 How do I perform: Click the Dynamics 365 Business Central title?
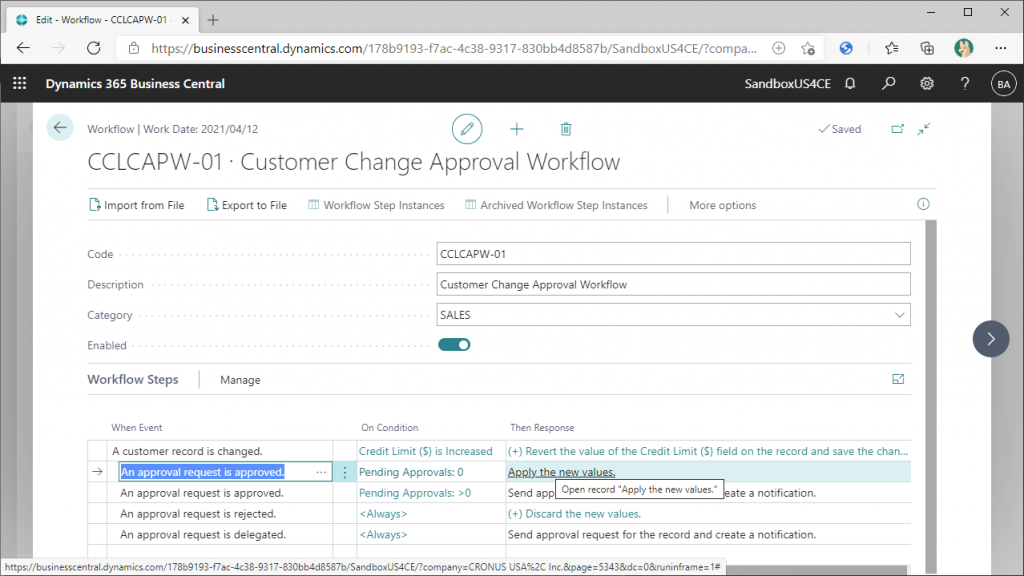click(x=135, y=84)
